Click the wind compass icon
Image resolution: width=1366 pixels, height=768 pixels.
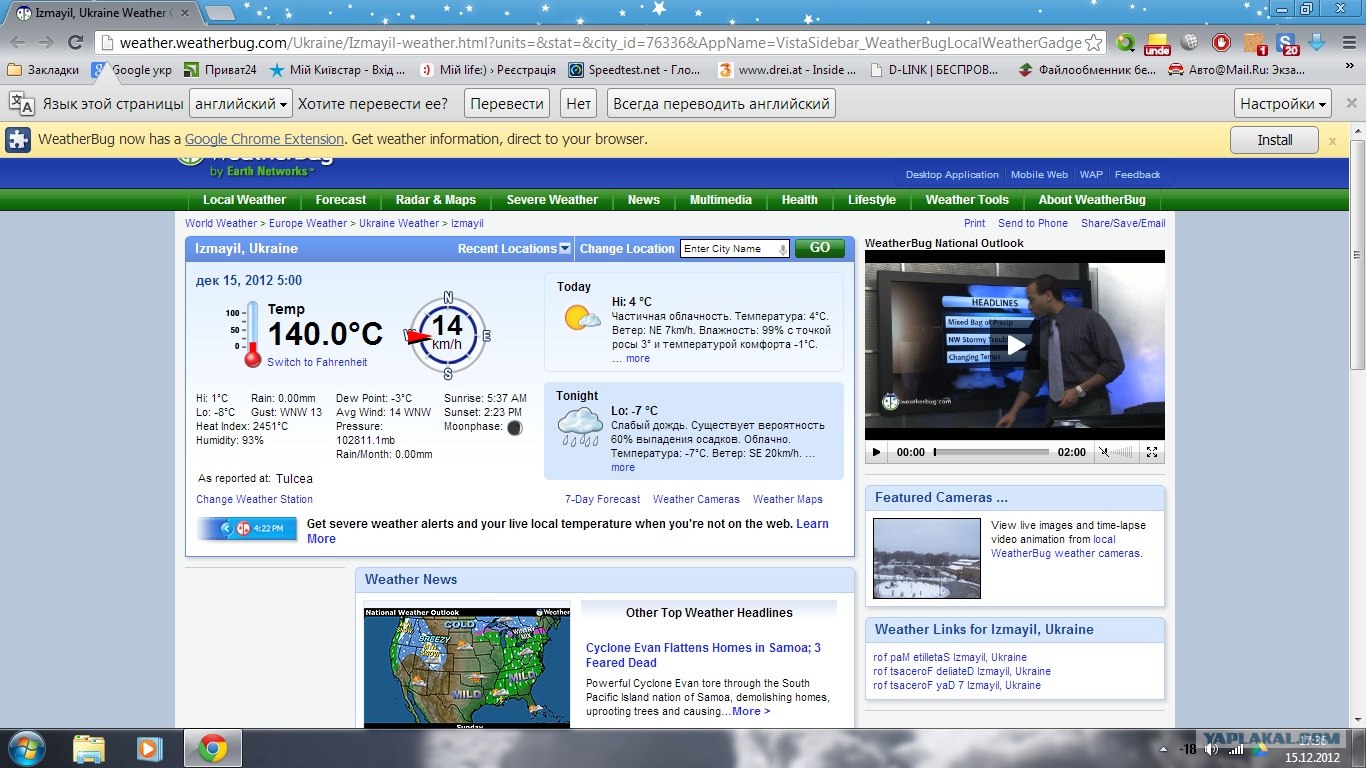pos(448,335)
